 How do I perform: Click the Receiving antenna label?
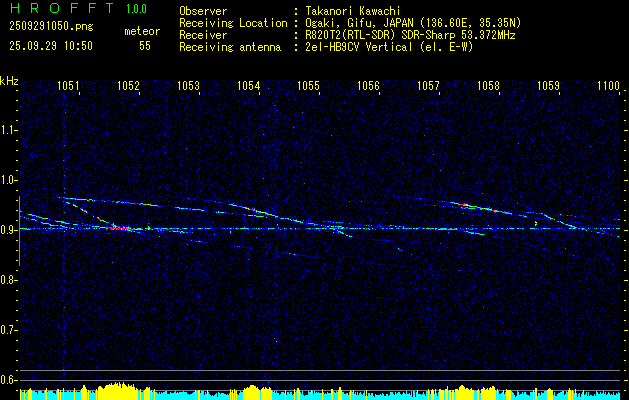point(230,47)
